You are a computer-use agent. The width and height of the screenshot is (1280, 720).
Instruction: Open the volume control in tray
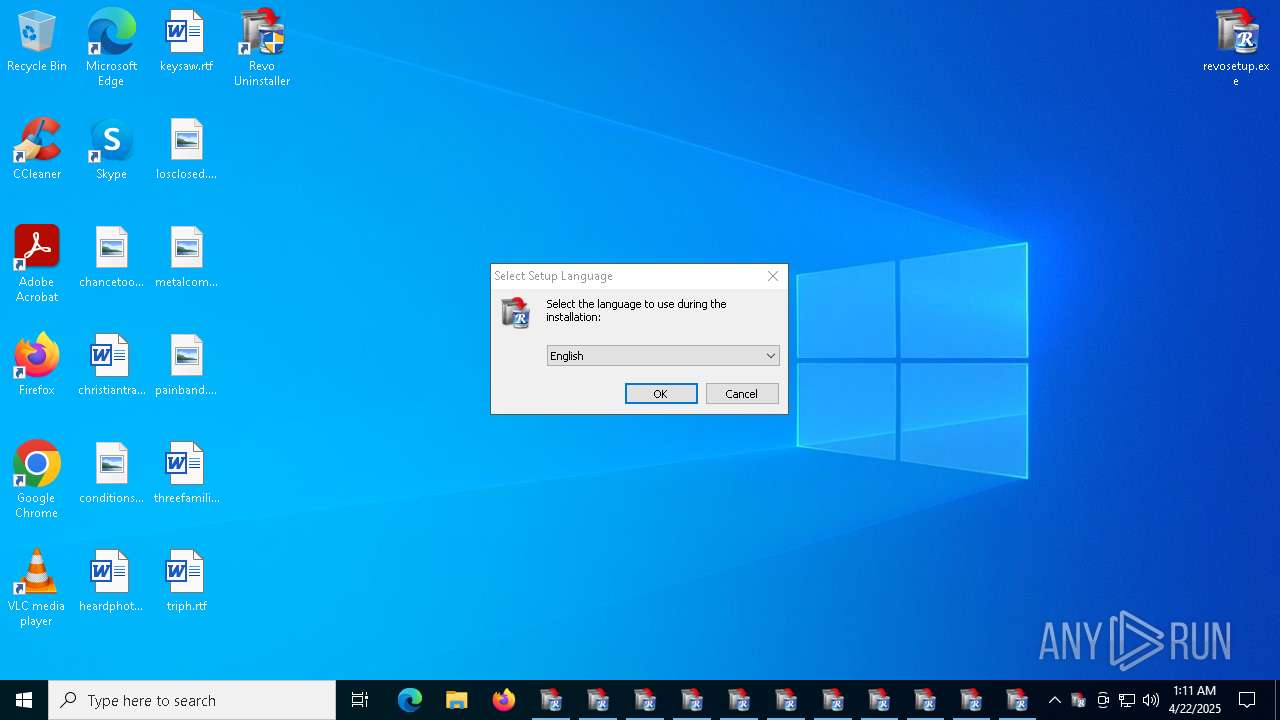click(1151, 700)
